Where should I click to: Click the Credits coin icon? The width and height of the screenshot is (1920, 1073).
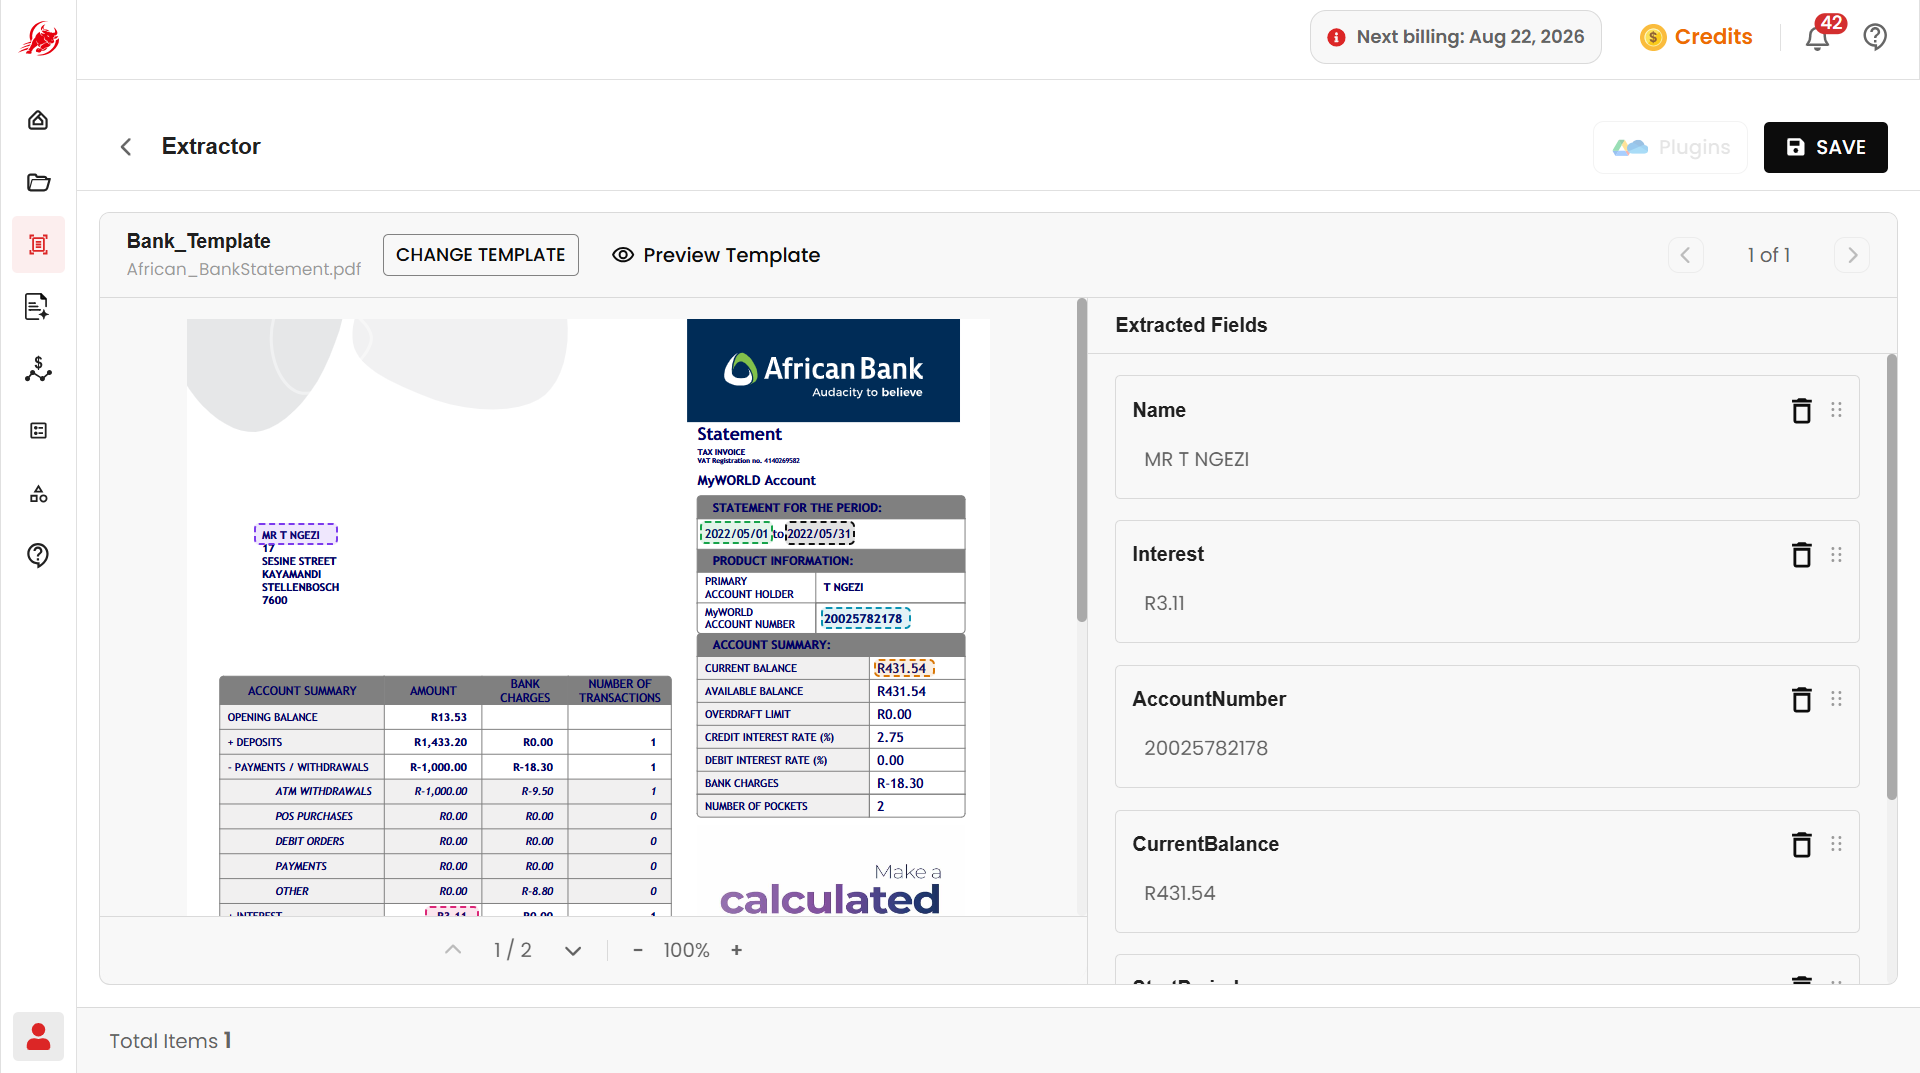pos(1653,37)
